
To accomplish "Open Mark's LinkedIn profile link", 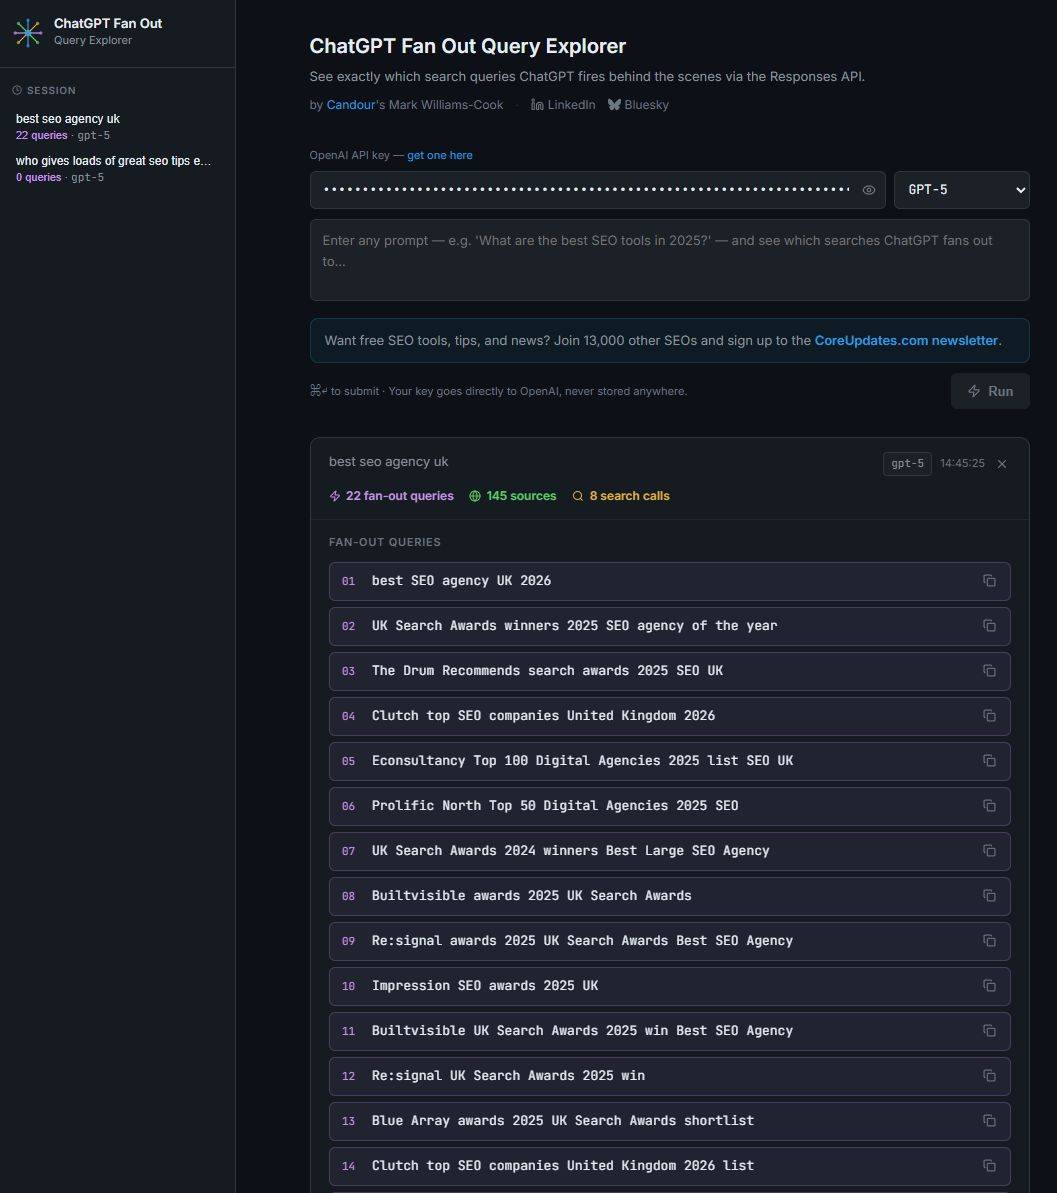I will click(x=563, y=105).
